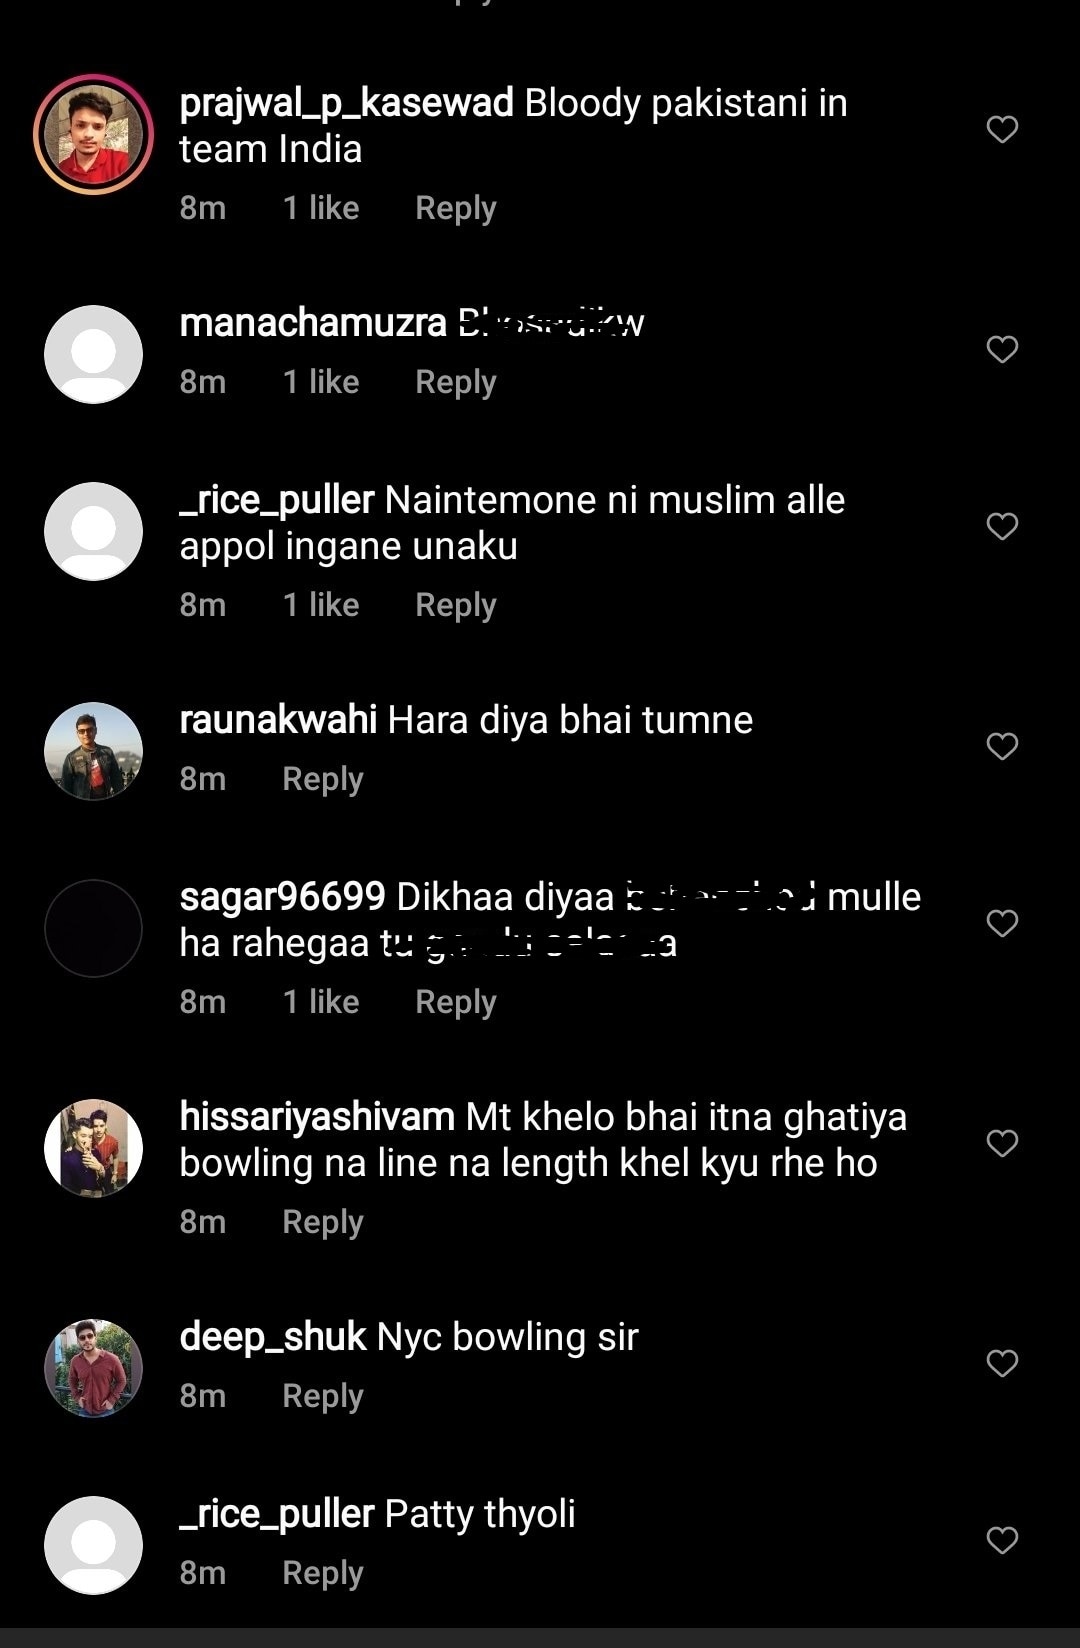The height and width of the screenshot is (1648, 1080).
Task: Like _rice_puller's 'Naintemone' comment
Action: click(1002, 526)
